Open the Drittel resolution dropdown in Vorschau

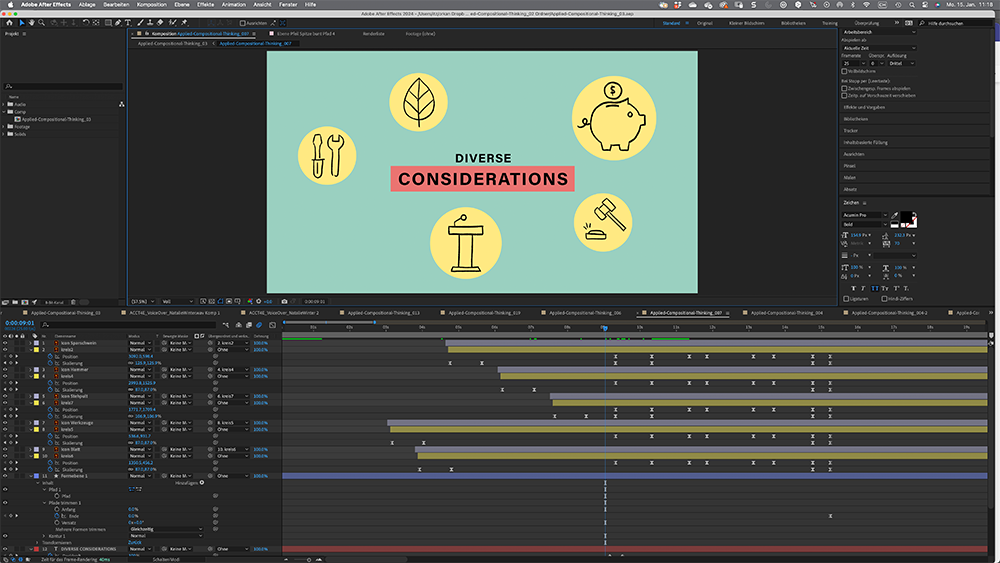[902, 63]
